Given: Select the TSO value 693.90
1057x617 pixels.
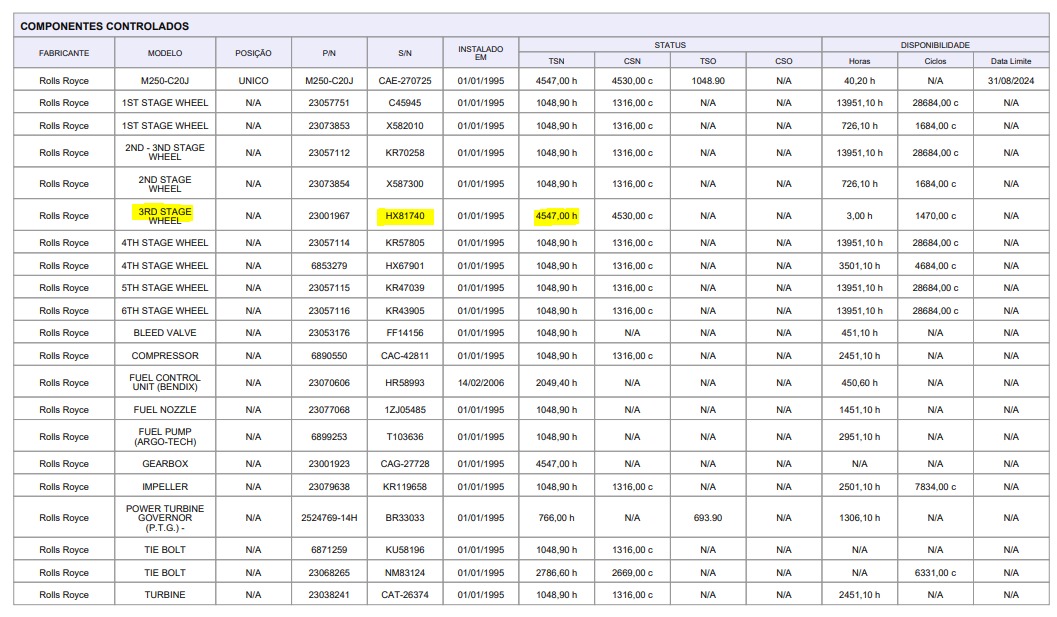Looking at the screenshot, I should [708, 518].
